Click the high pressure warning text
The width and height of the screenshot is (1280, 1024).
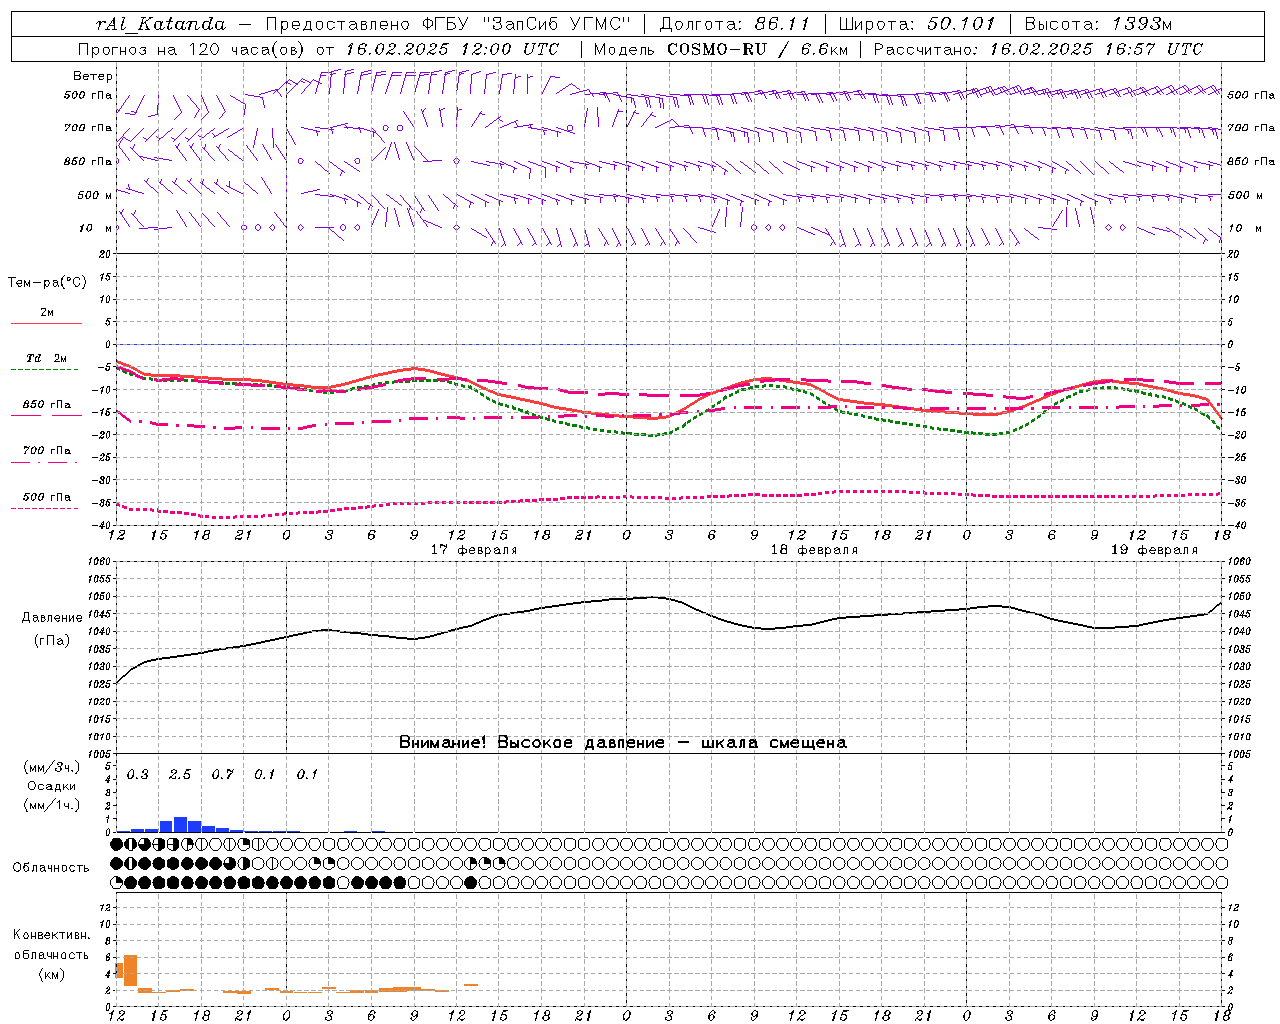623,742
